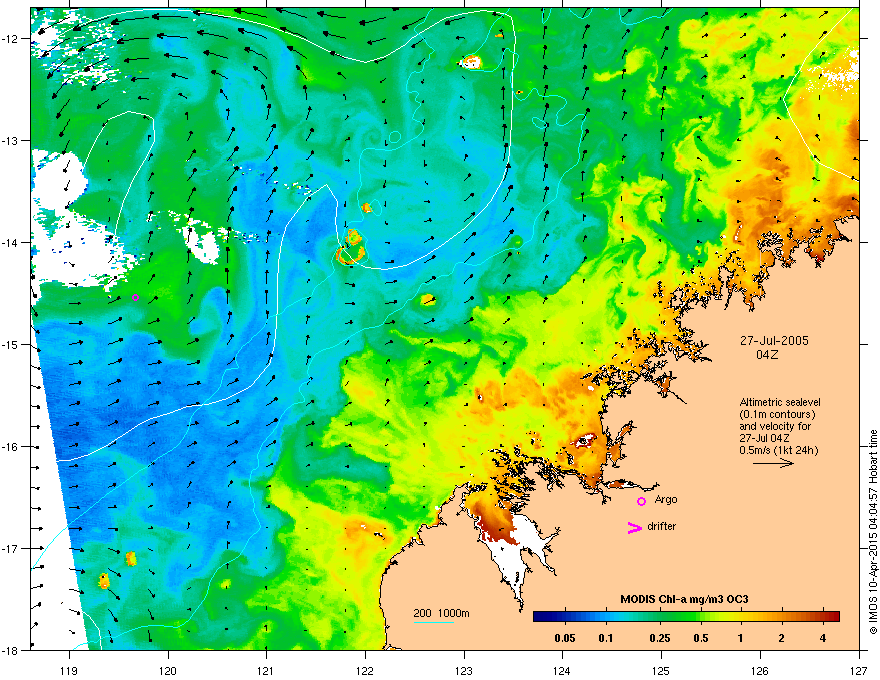The height and width of the screenshot is (680, 880).
Task: Click latitude axis label '-14'
Action: tap(10, 243)
